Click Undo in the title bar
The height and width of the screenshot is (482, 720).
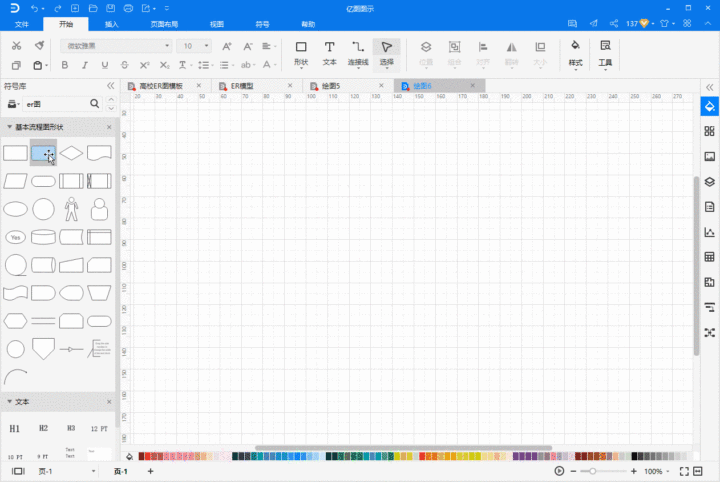pos(34,9)
